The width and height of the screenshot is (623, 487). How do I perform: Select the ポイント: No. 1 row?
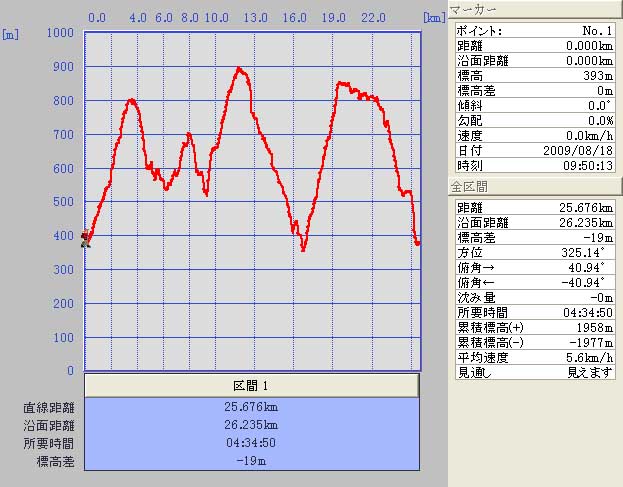(535, 31)
